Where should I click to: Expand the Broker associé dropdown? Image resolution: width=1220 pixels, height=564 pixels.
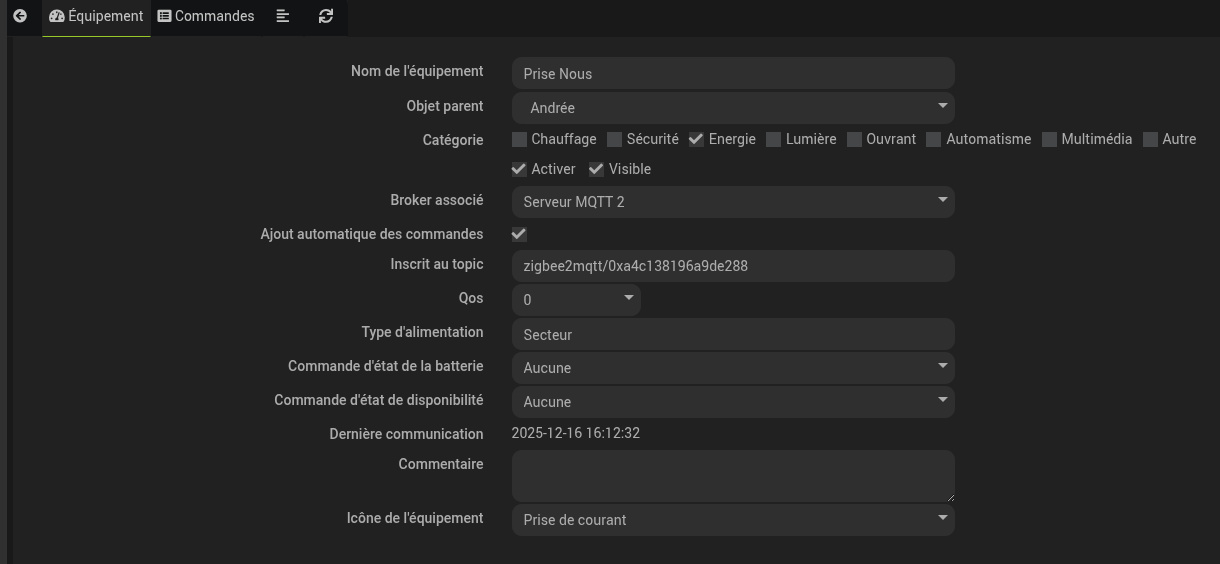tap(733, 201)
